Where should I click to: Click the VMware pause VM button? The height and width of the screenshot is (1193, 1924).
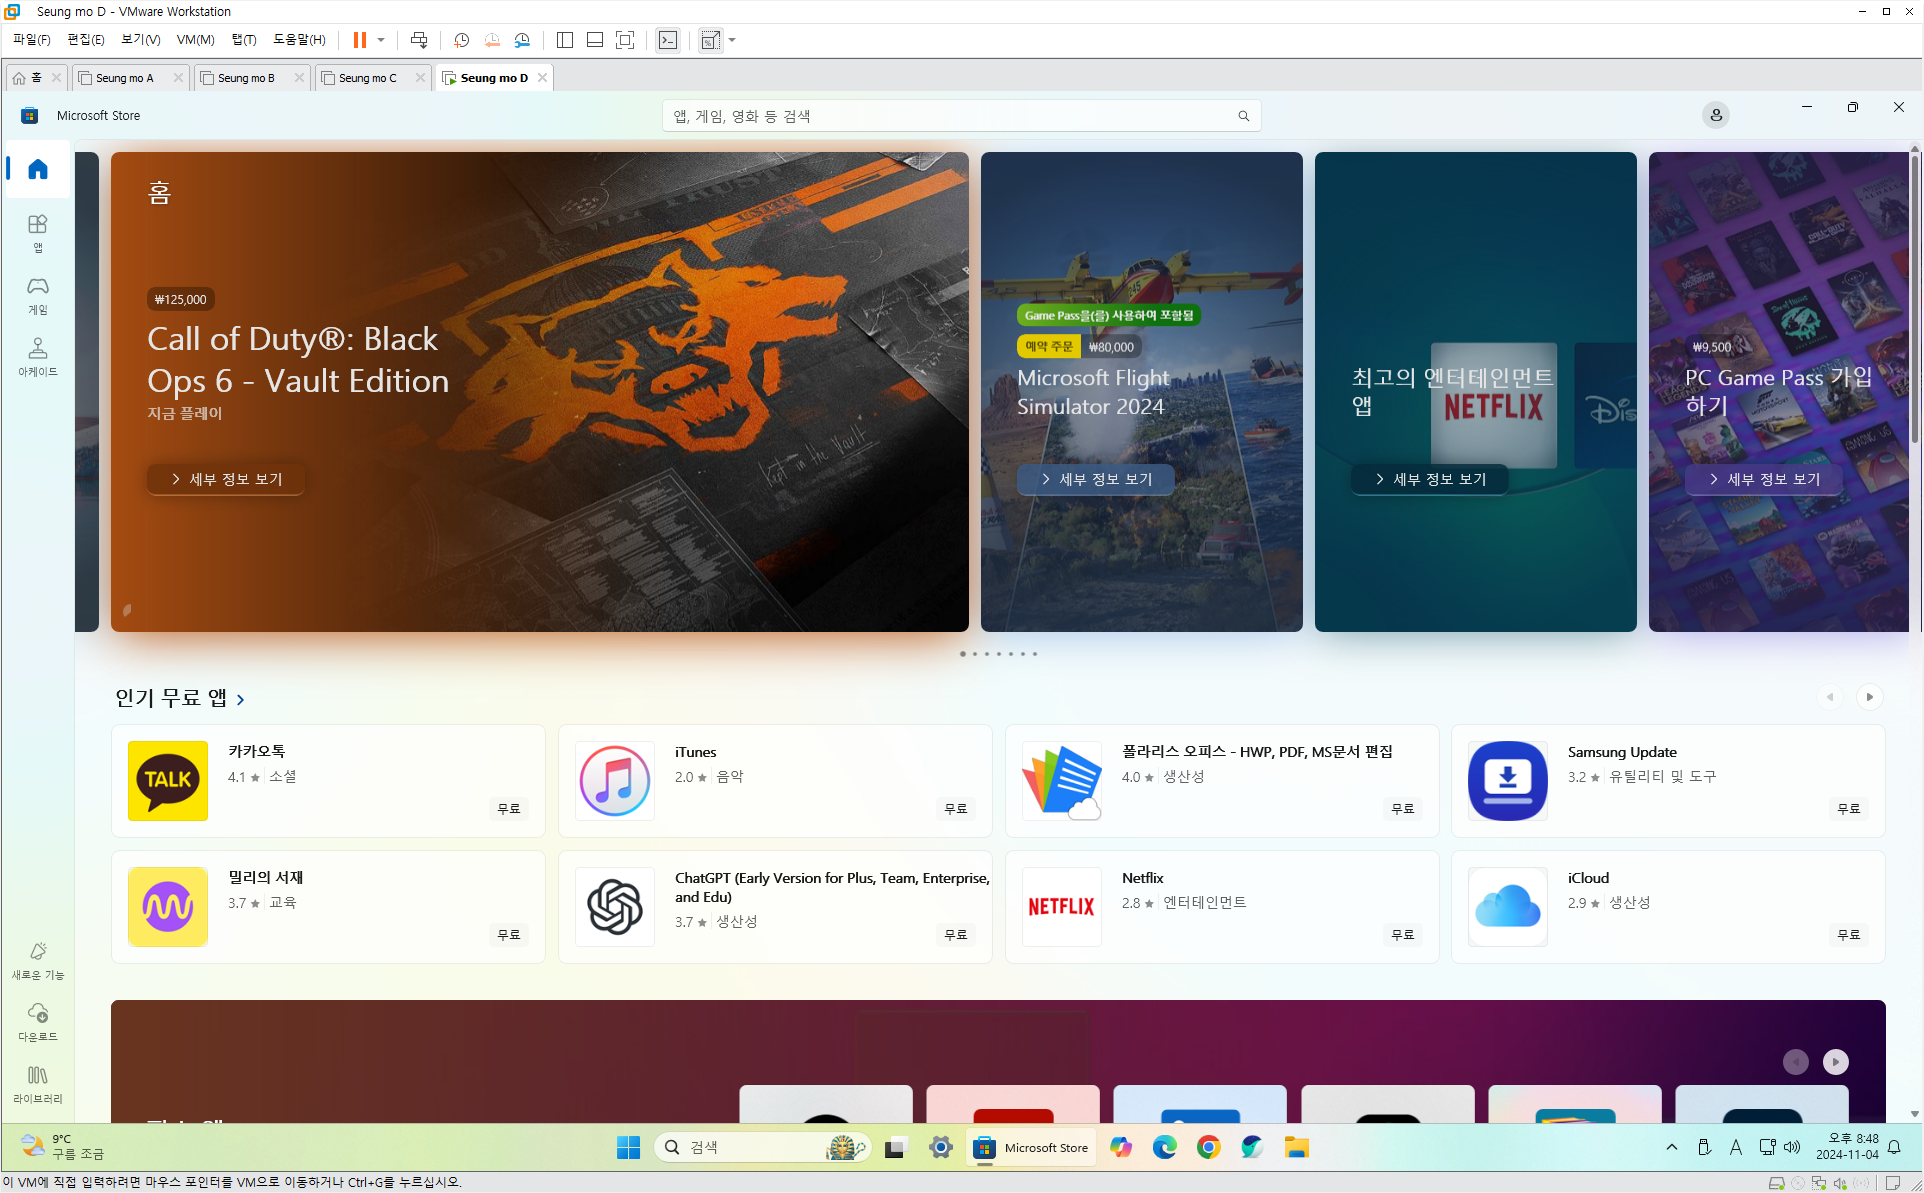359,40
